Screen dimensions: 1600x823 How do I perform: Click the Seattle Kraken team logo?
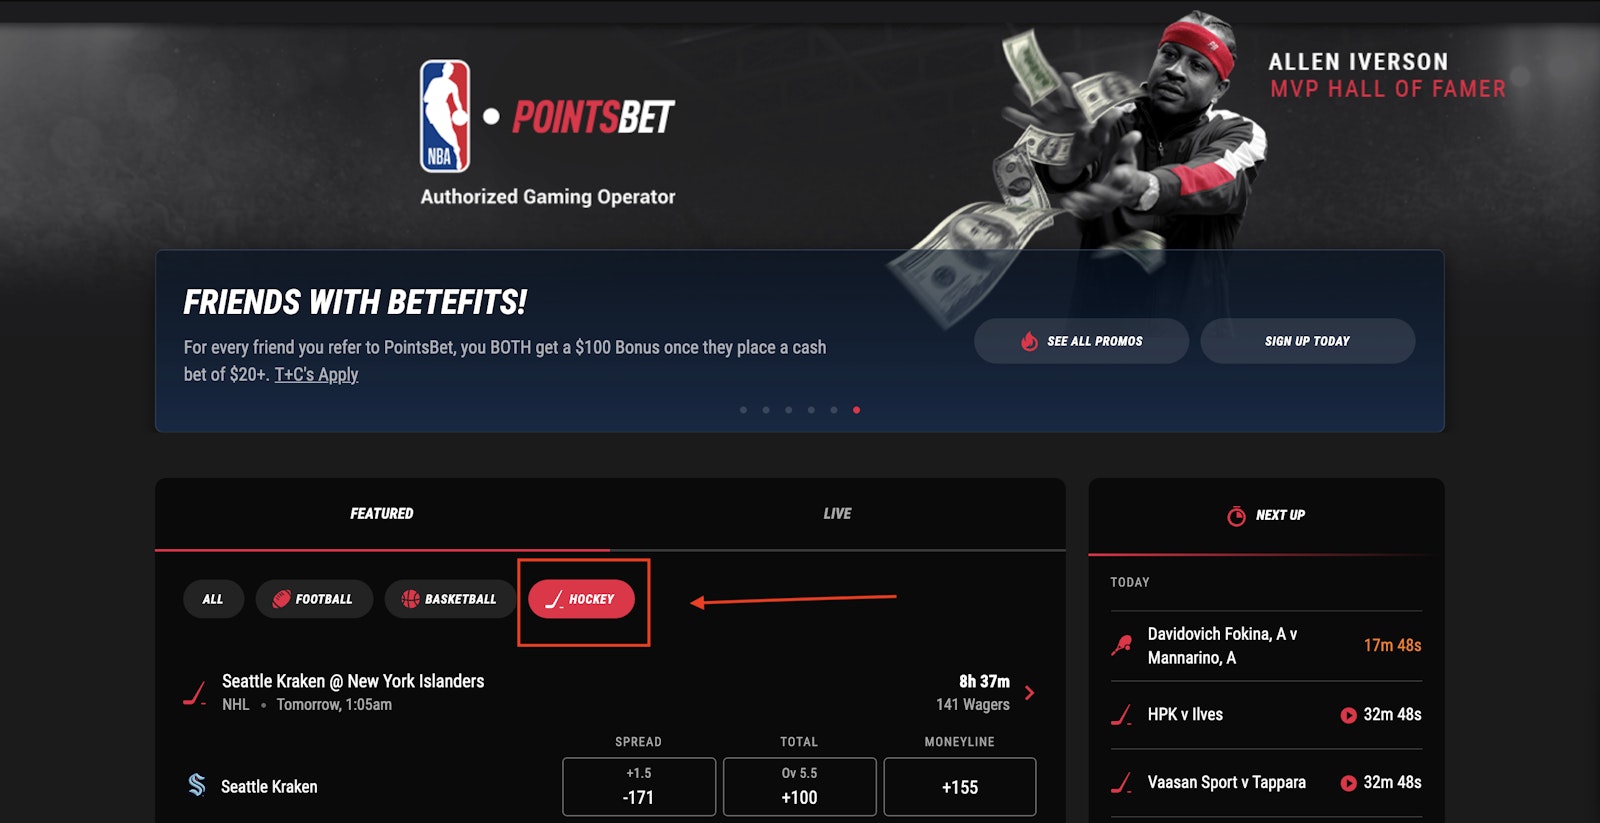tap(197, 785)
